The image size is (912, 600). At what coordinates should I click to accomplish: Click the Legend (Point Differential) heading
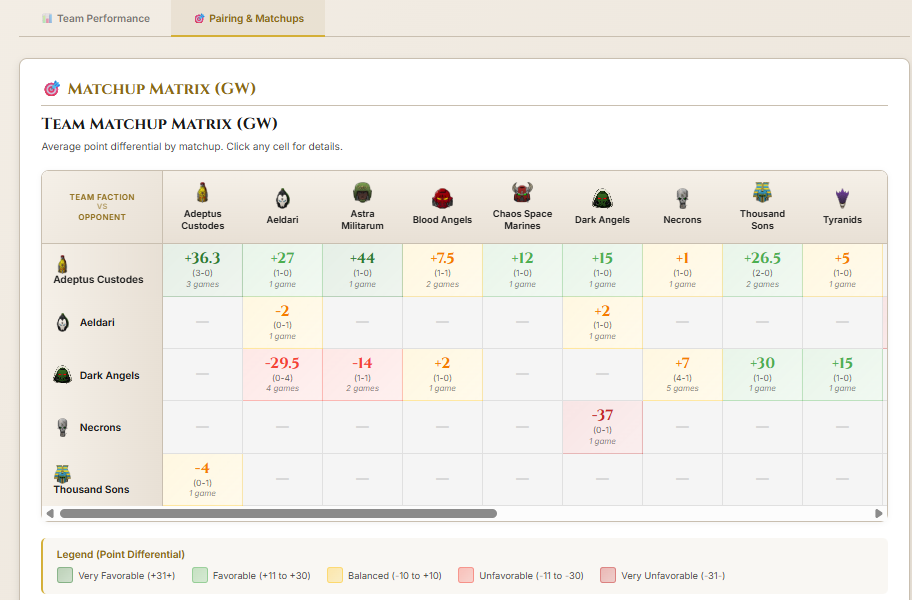coord(120,554)
